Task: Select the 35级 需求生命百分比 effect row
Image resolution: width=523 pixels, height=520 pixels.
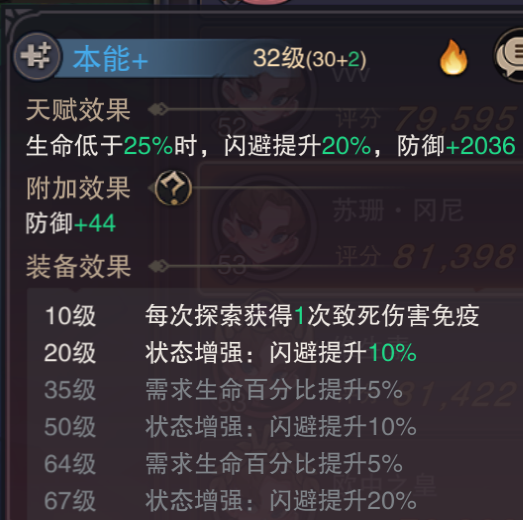Action: point(223,390)
